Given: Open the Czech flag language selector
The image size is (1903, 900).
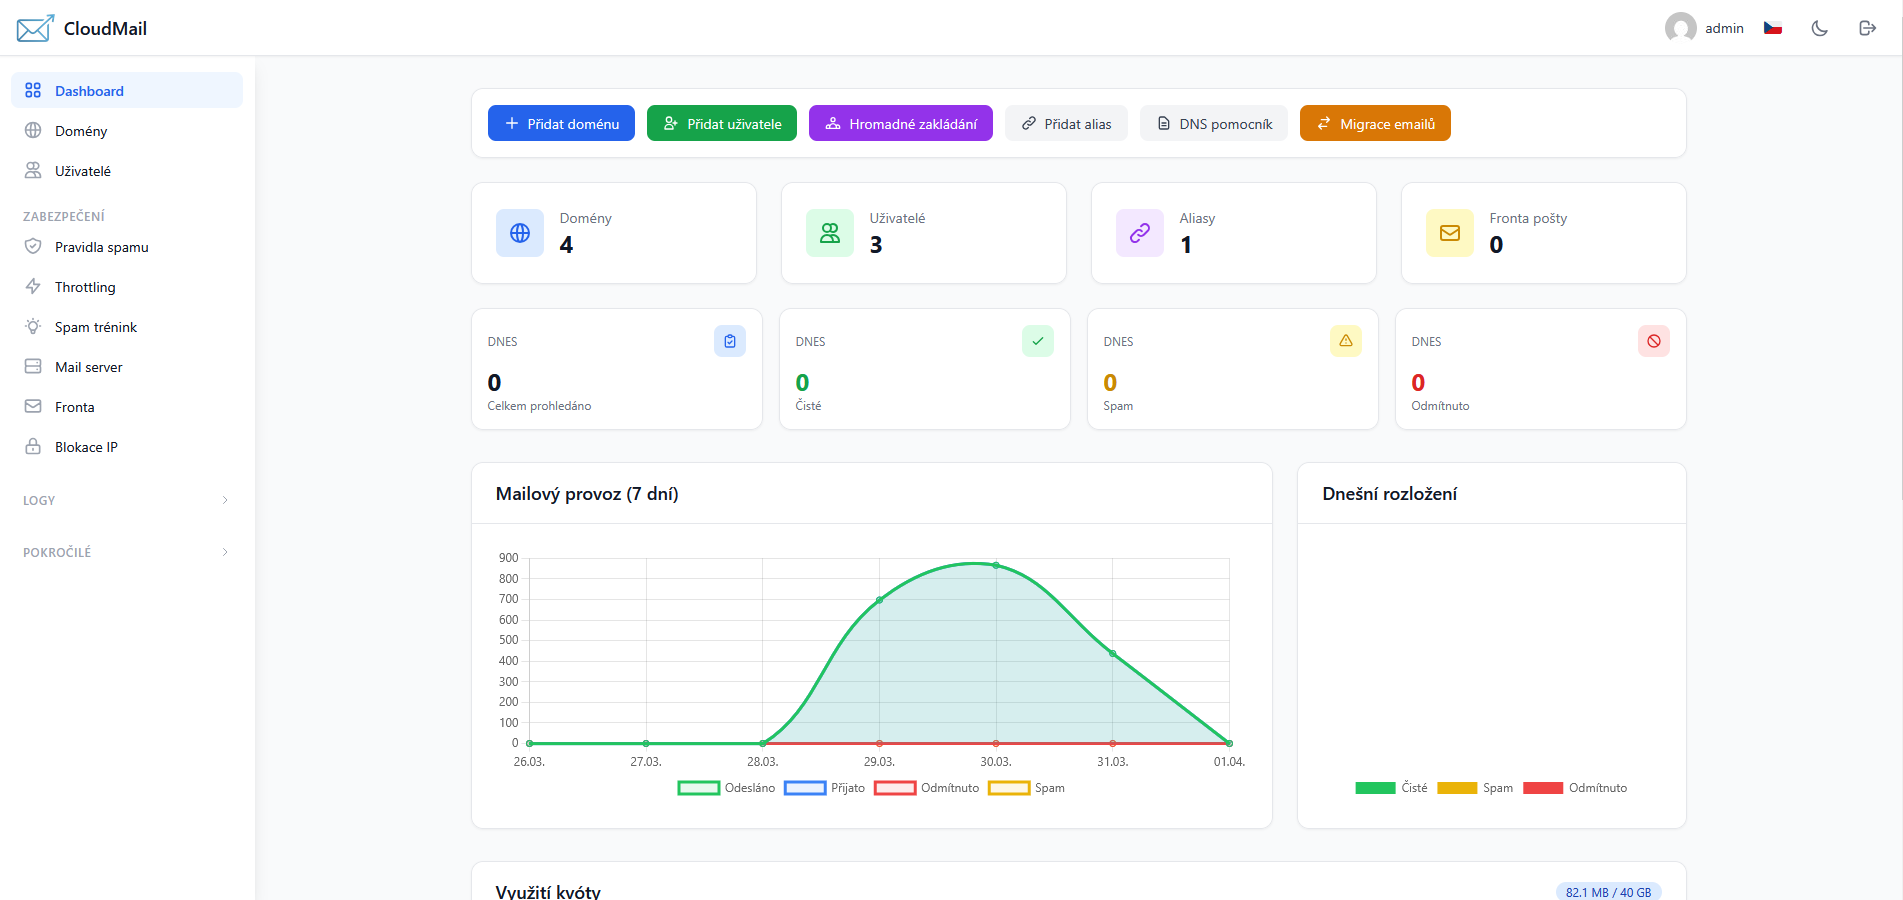Looking at the screenshot, I should pyautogui.click(x=1773, y=28).
